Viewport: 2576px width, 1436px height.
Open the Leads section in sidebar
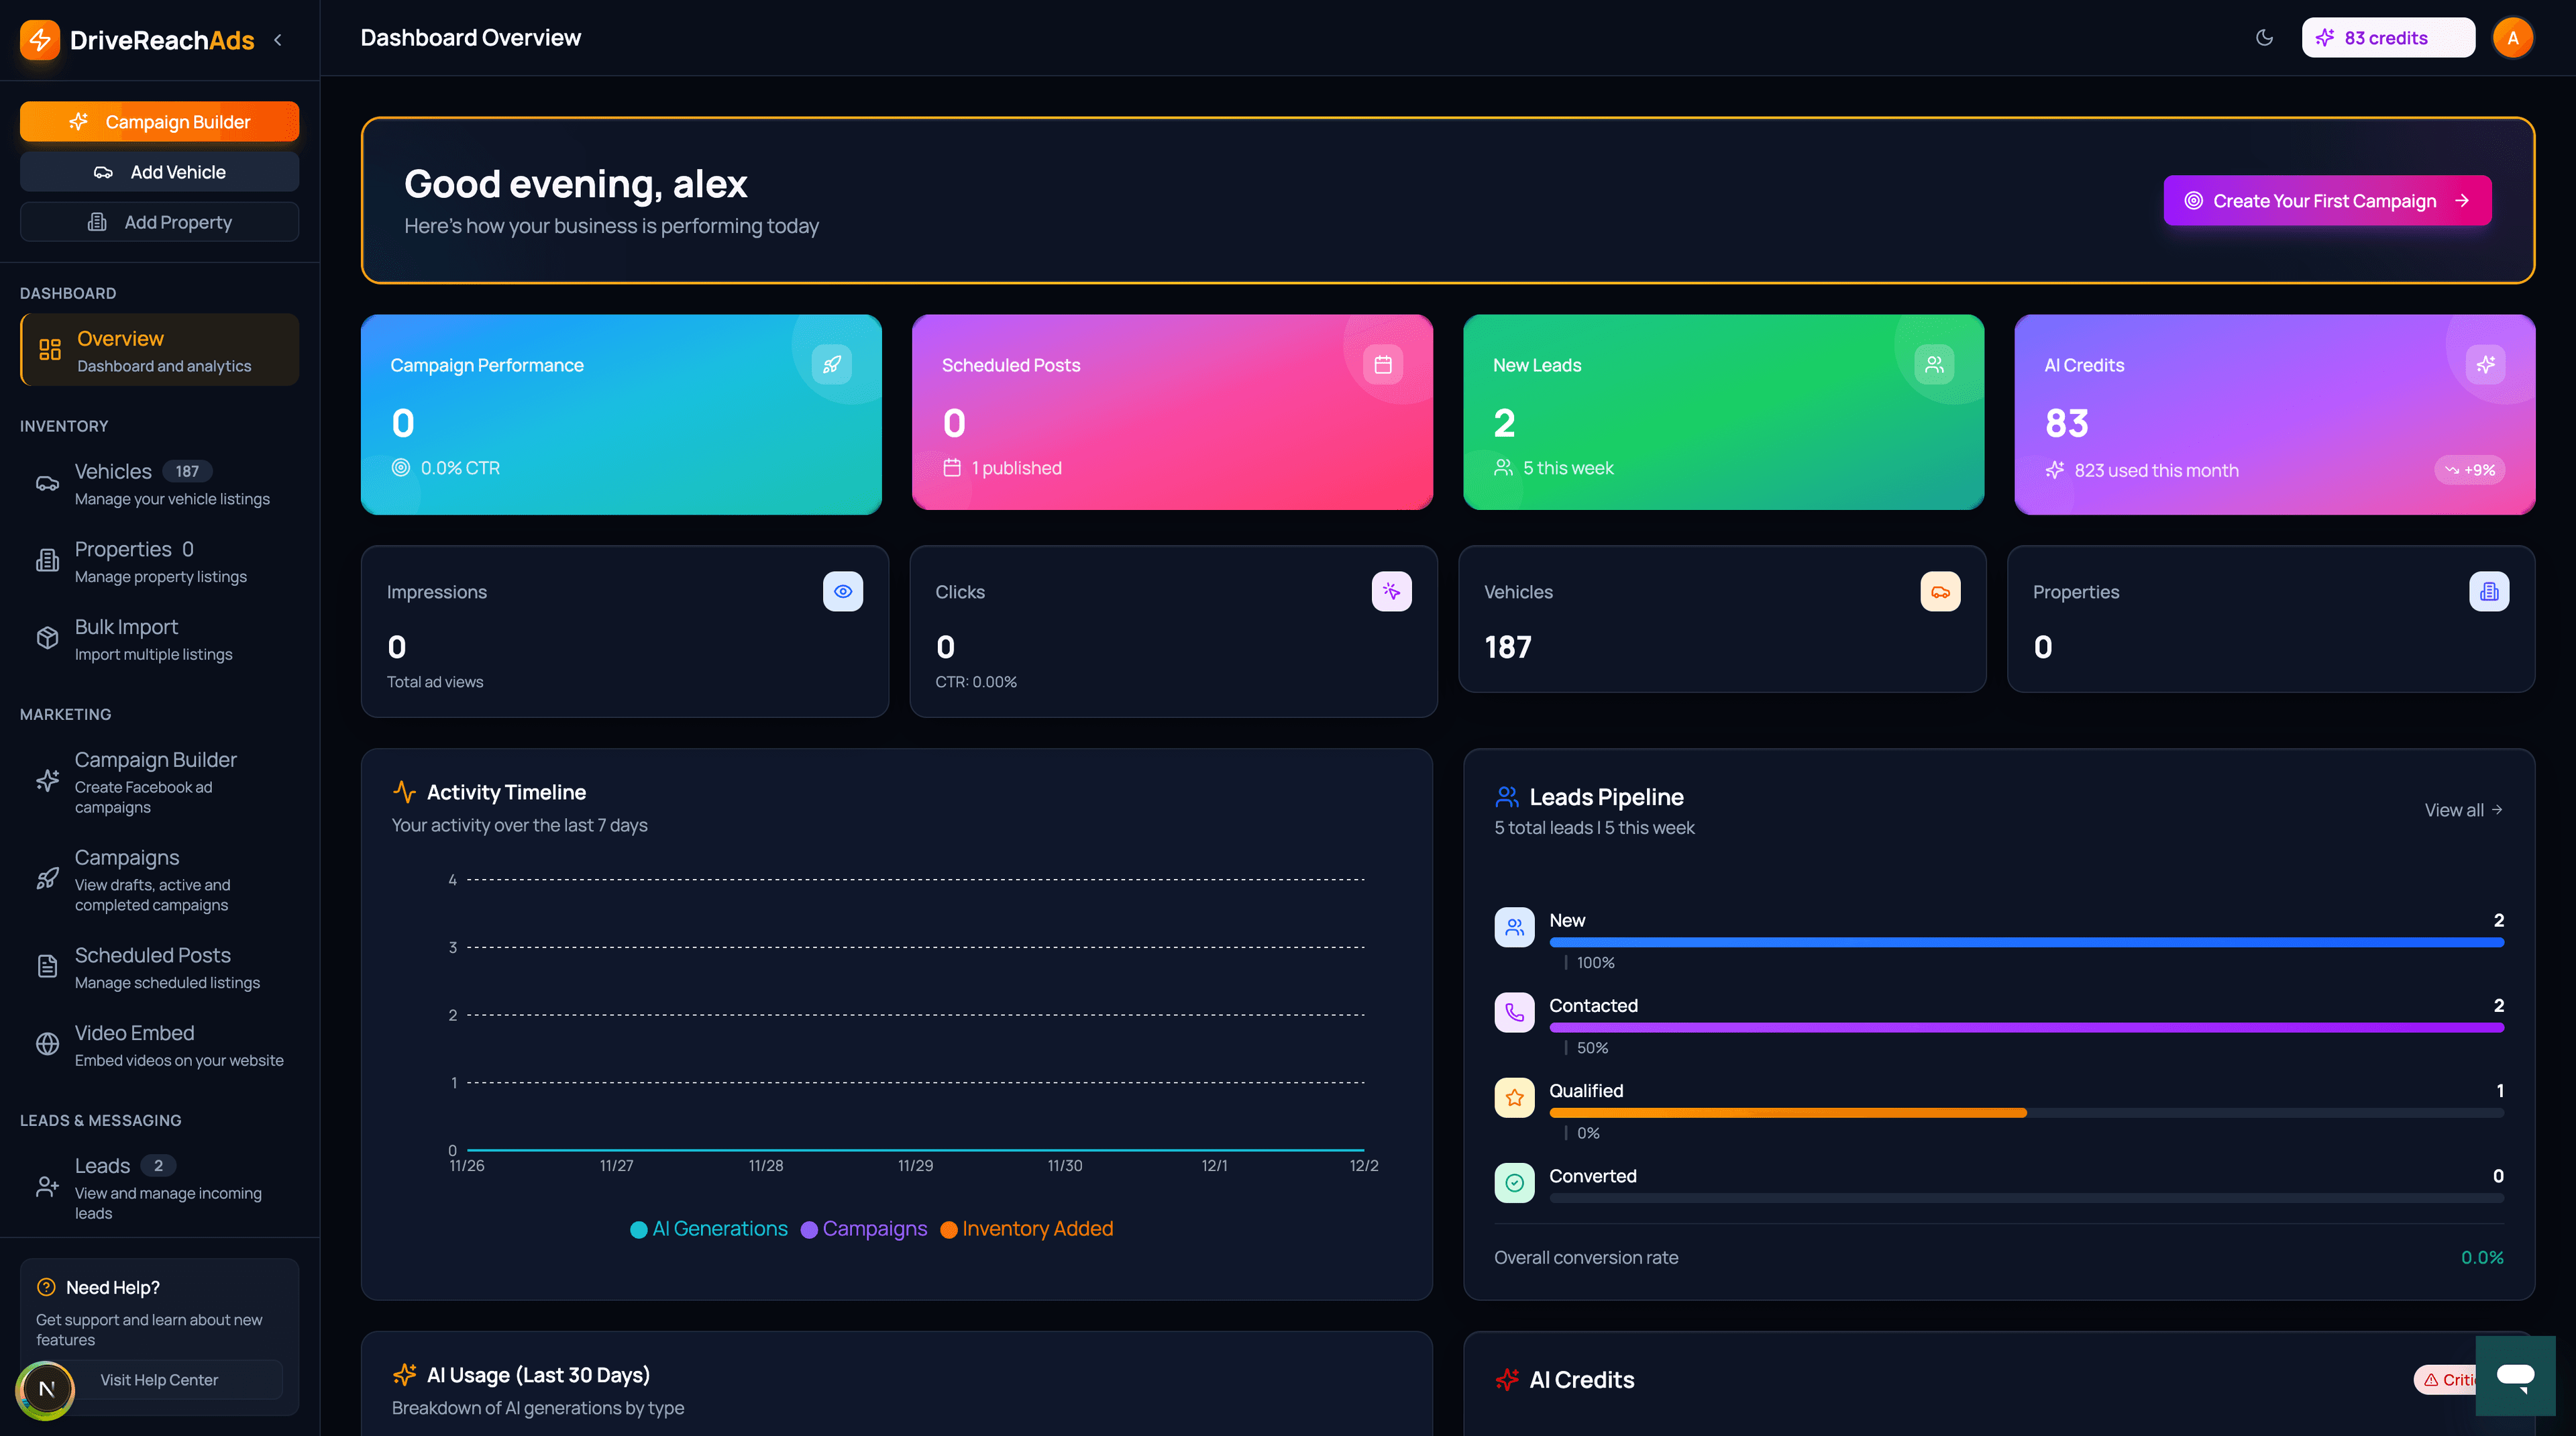(103, 1165)
